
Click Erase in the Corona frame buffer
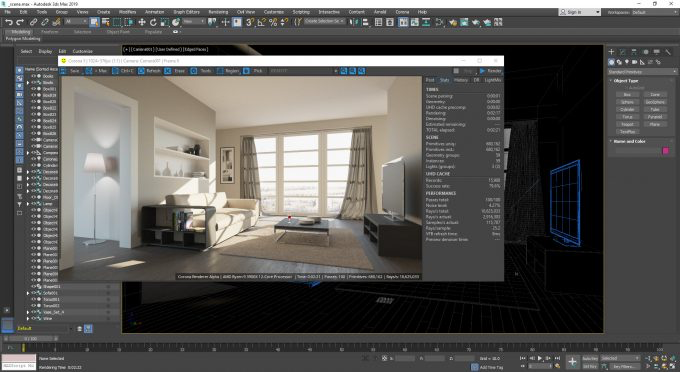click(x=175, y=71)
